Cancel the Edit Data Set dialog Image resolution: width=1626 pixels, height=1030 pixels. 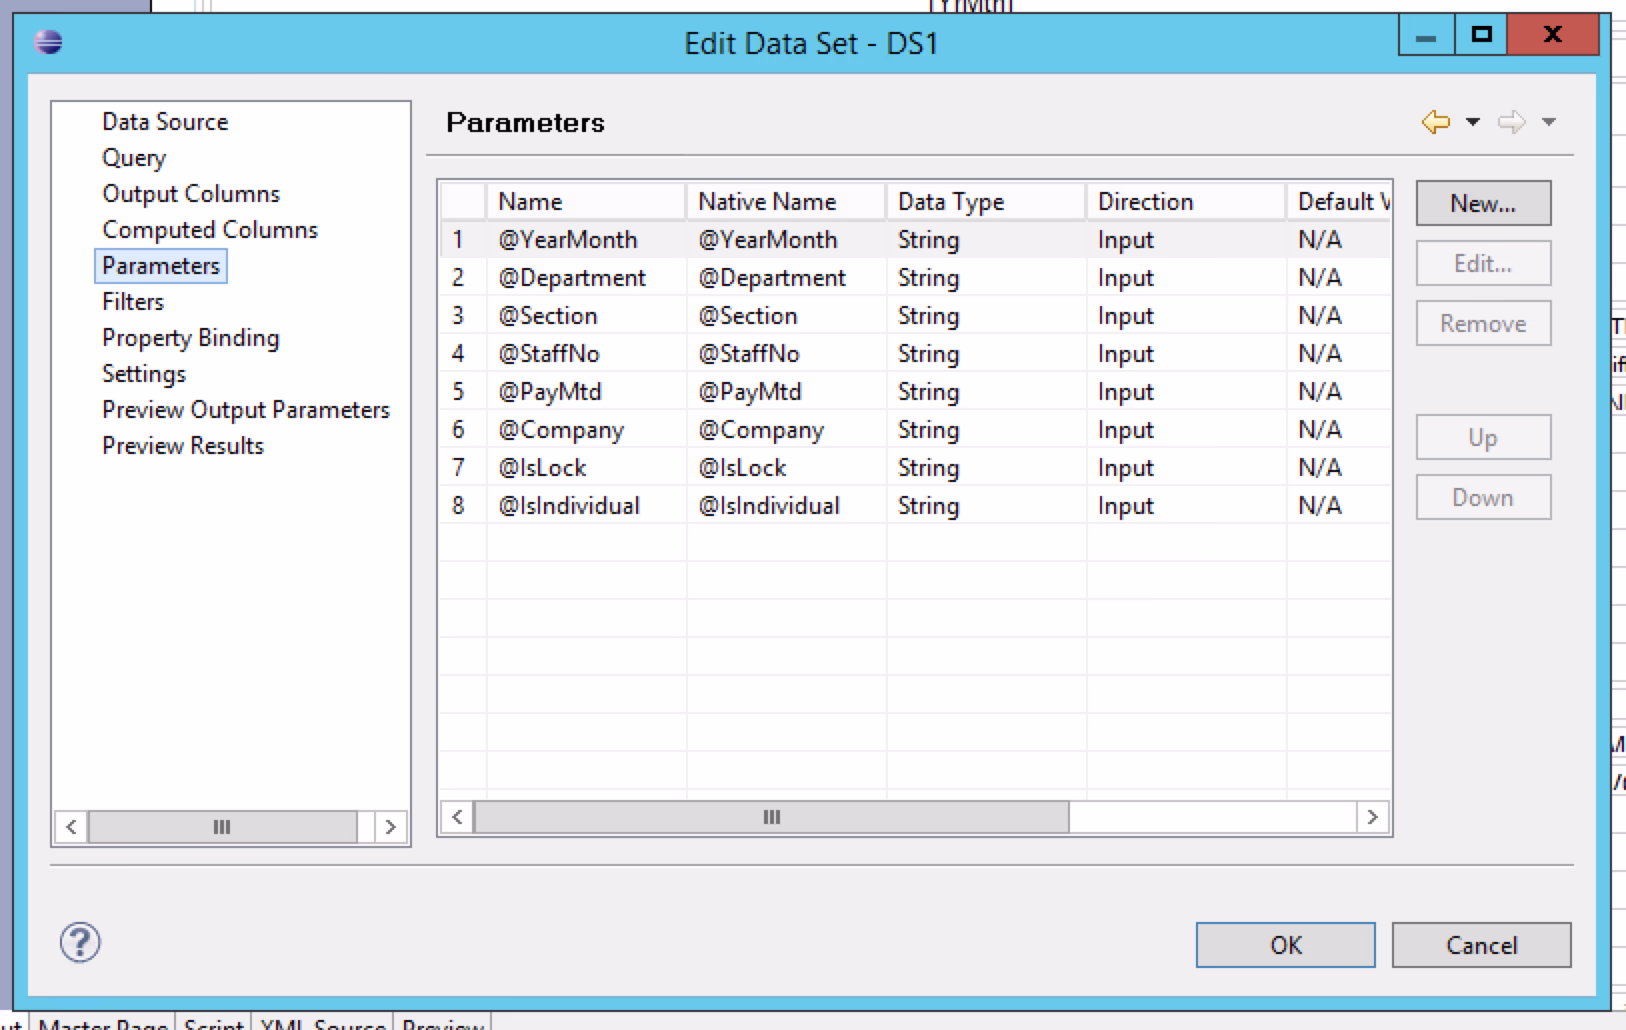1481,946
